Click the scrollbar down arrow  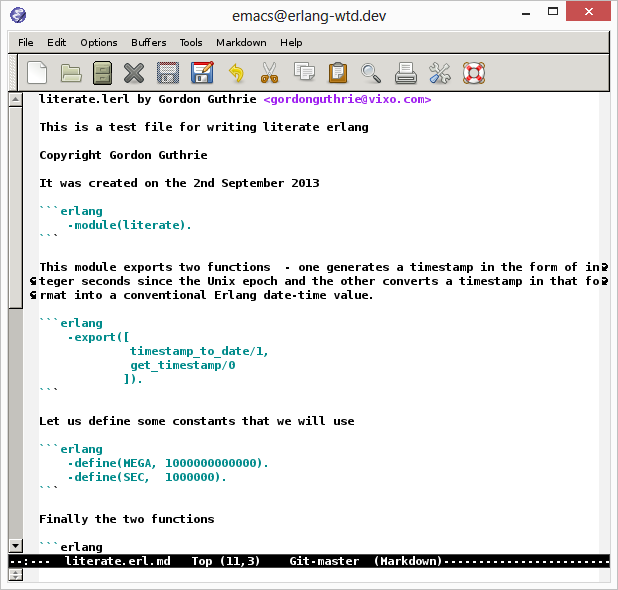[15, 546]
